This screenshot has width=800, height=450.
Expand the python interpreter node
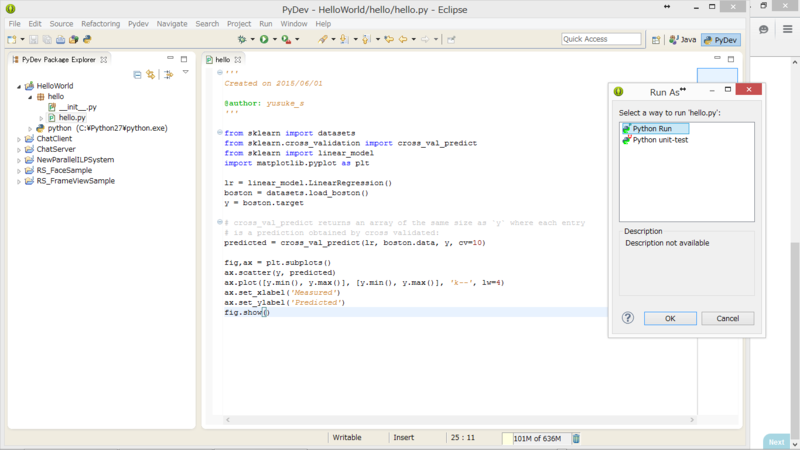point(30,129)
